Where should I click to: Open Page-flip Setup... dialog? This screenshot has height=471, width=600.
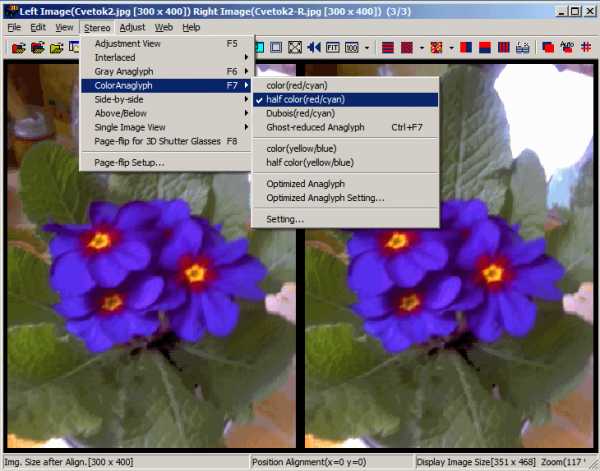click(x=166, y=163)
